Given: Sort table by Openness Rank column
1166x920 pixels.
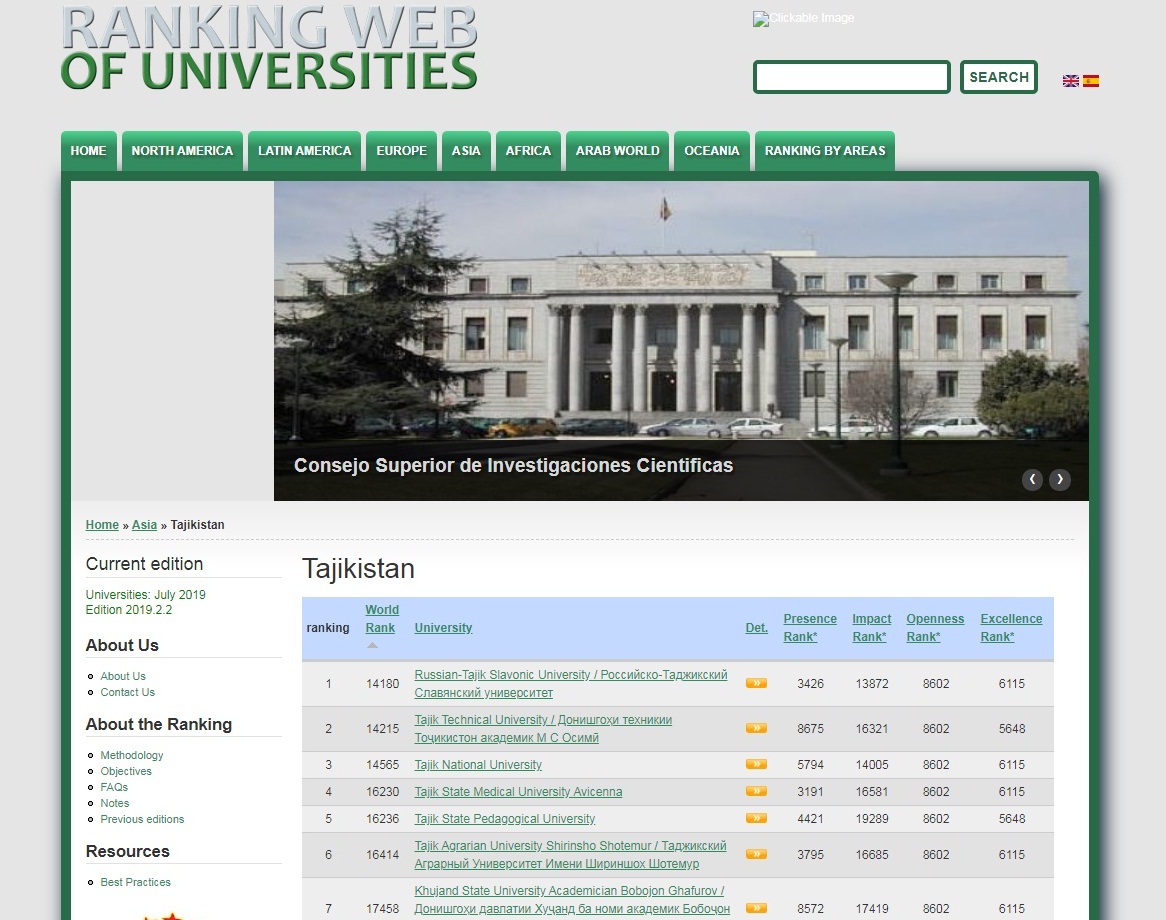Looking at the screenshot, I should click(935, 628).
